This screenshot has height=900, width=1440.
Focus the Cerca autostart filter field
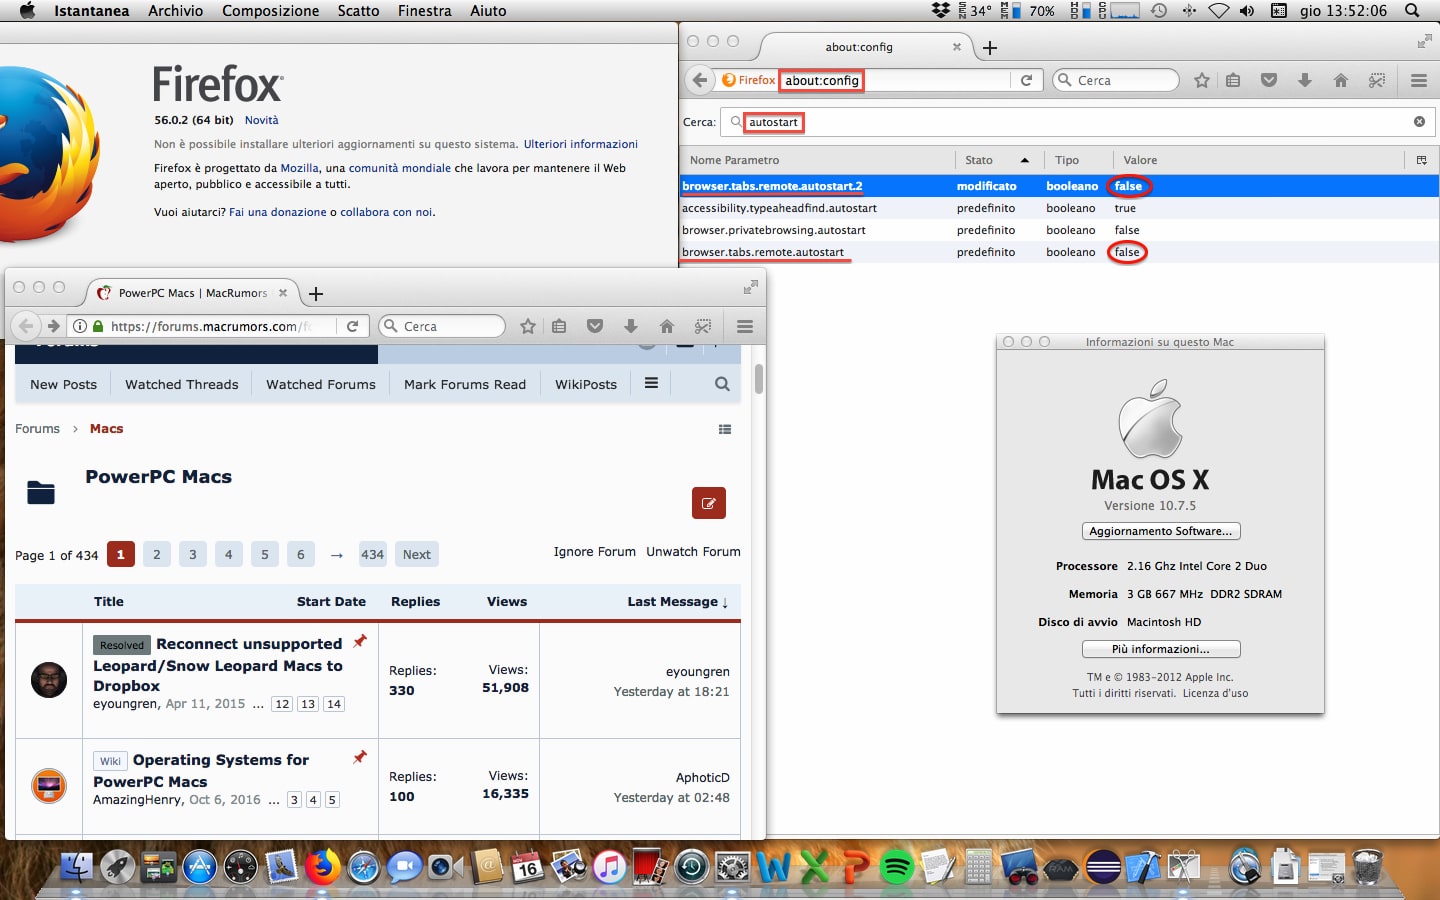(1075, 122)
